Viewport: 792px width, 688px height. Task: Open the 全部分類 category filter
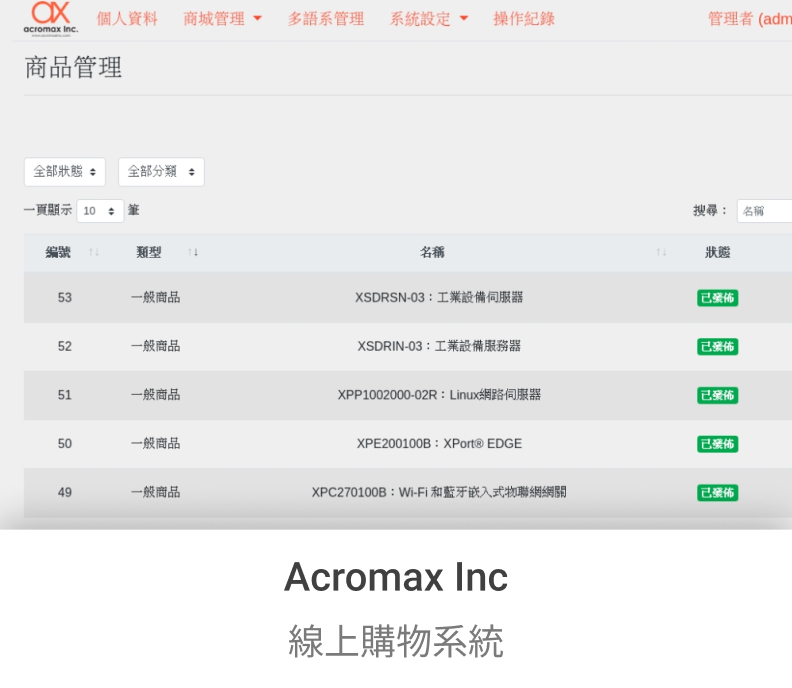click(161, 172)
